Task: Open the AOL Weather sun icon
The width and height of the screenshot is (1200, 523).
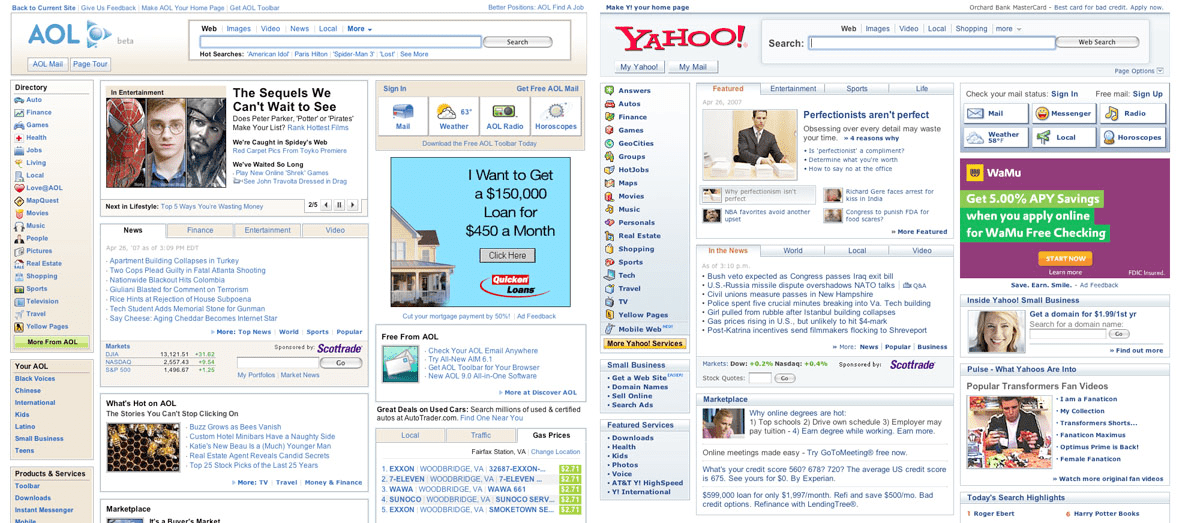Action: (x=447, y=112)
